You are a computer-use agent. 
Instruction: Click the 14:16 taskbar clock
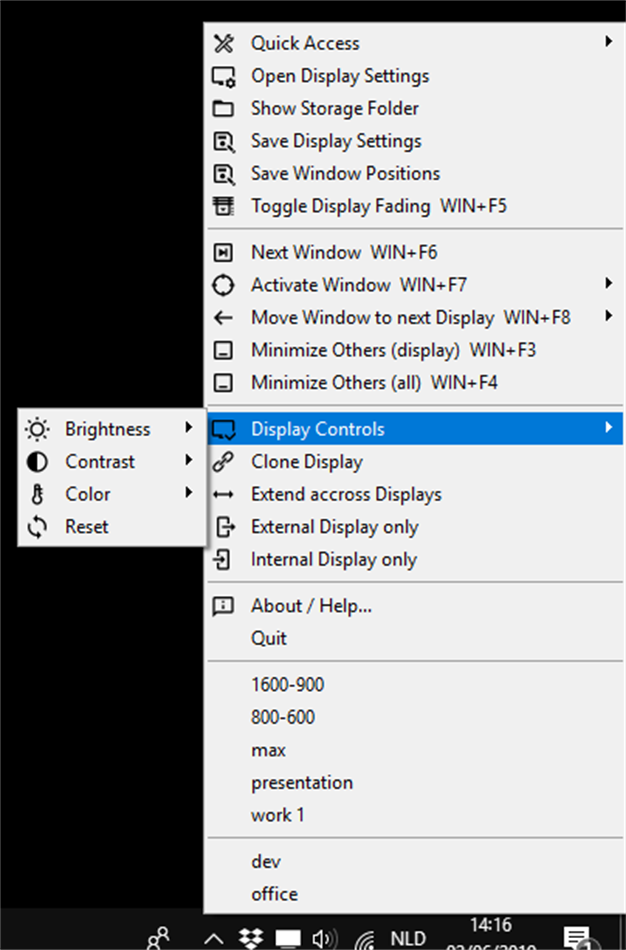click(x=491, y=925)
